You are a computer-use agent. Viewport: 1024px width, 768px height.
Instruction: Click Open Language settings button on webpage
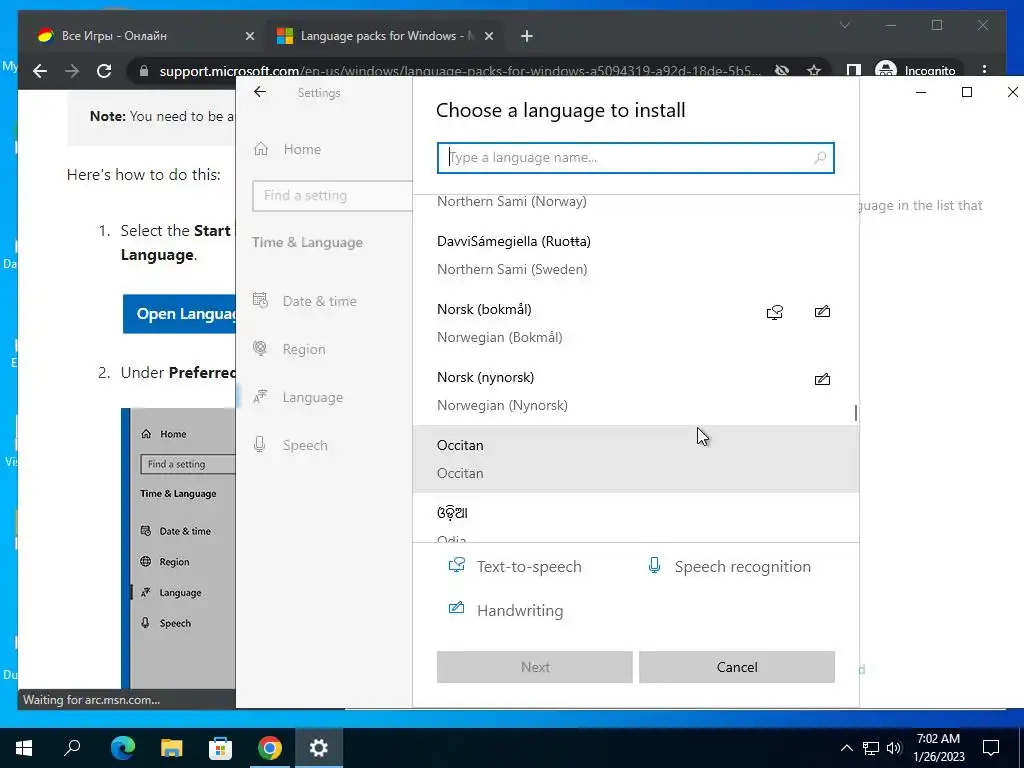pyautogui.click(x=180, y=313)
